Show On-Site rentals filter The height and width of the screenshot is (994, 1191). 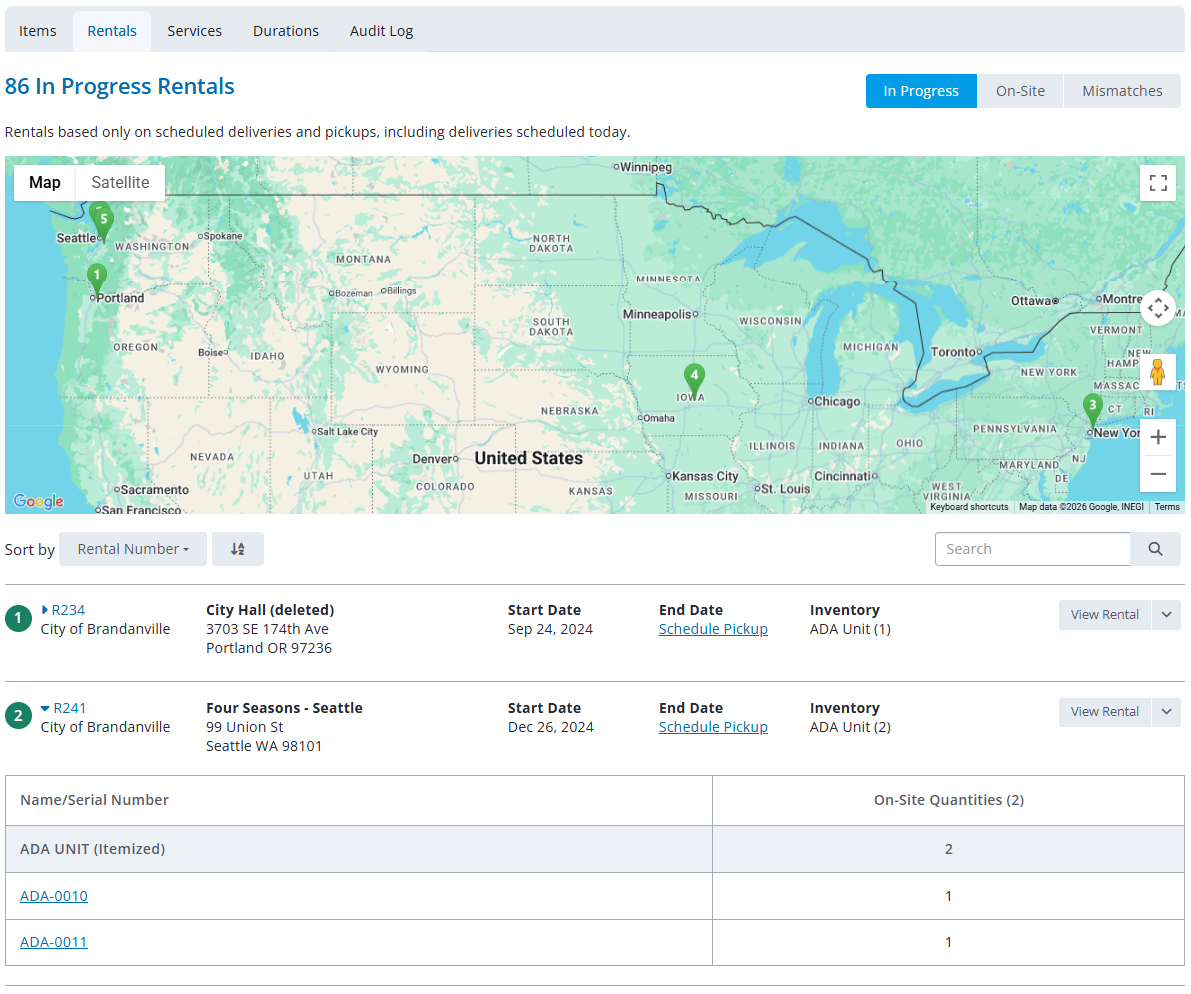coord(1020,91)
